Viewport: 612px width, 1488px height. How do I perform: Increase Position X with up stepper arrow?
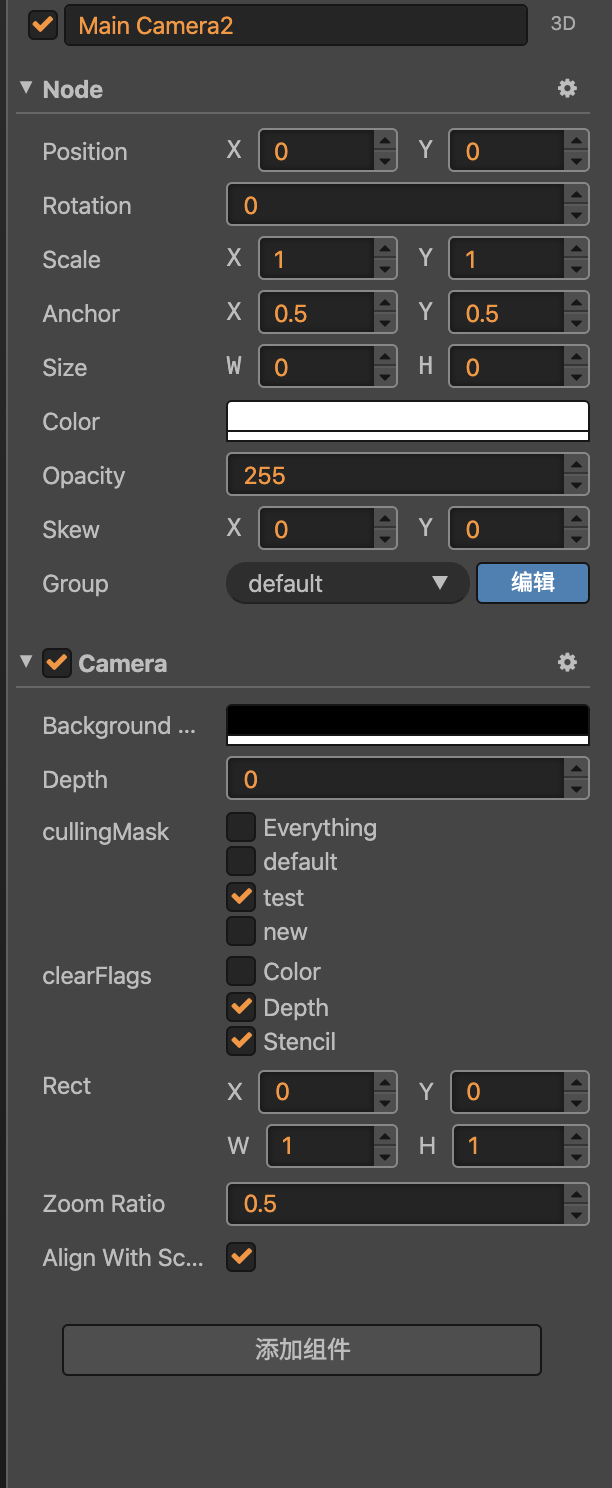[x=385, y=142]
